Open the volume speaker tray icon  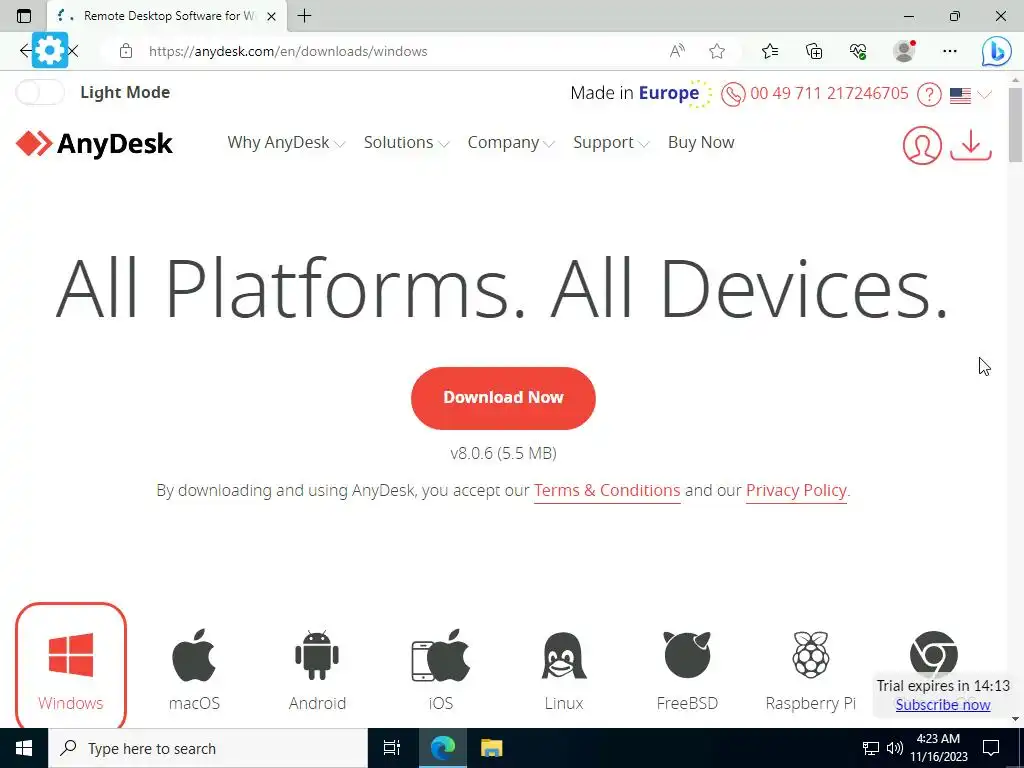894,748
